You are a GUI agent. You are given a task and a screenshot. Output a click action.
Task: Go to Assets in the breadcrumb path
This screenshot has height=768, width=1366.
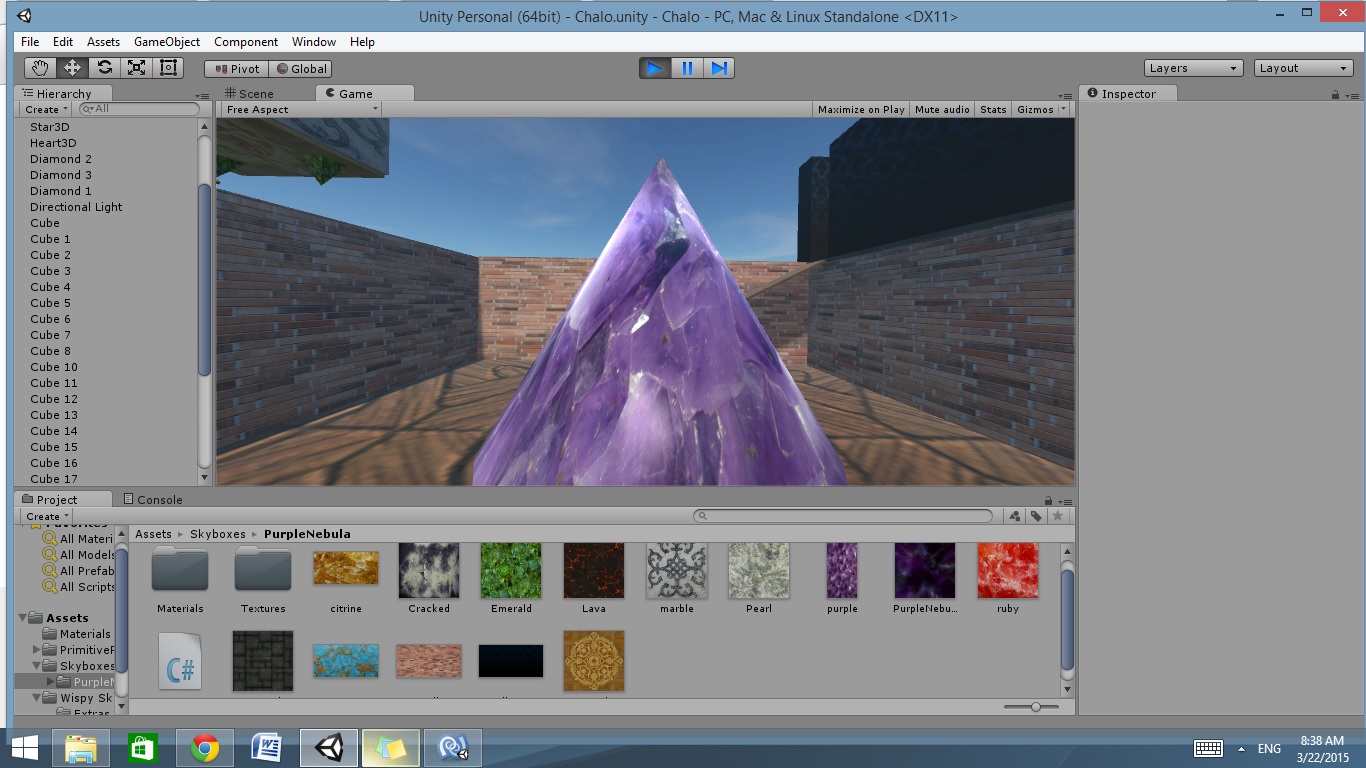click(154, 534)
